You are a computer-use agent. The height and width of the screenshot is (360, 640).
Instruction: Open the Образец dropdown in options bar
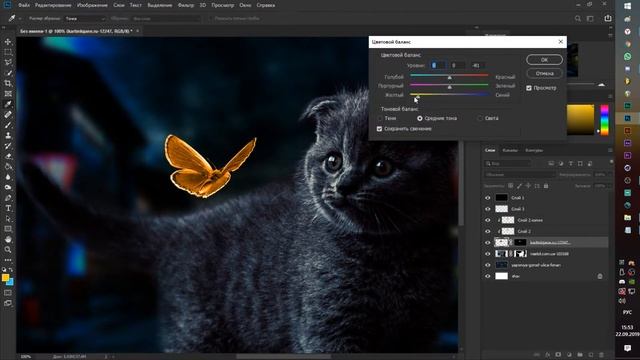(166, 18)
